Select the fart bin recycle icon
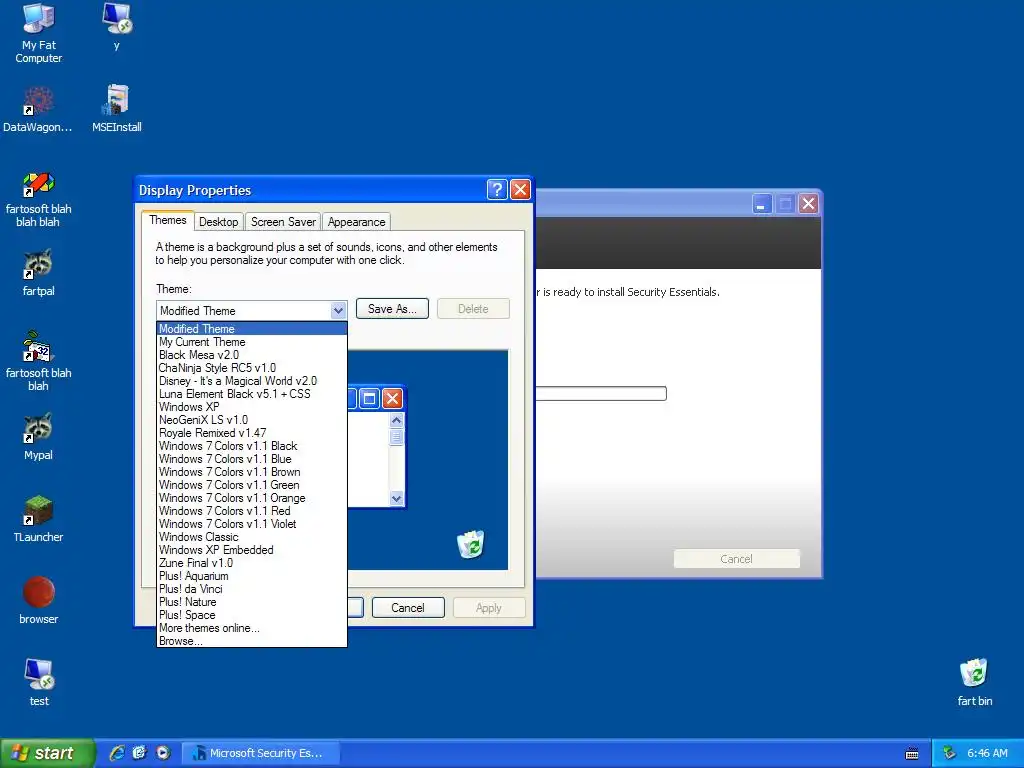Viewport: 1024px width, 768px height. tap(974, 682)
